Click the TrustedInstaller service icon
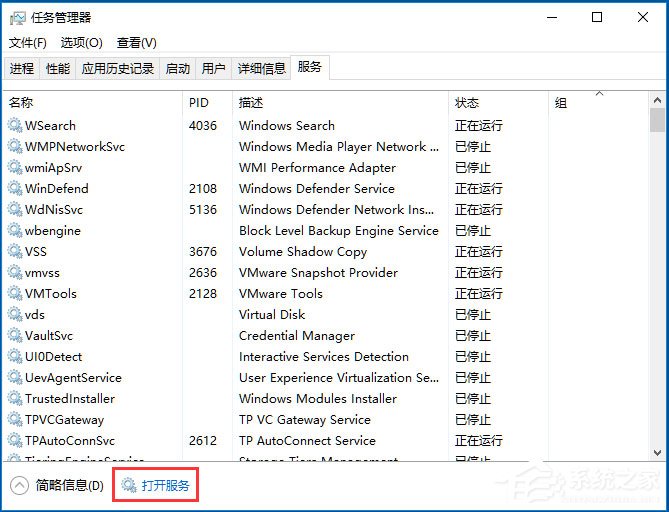The height and width of the screenshot is (512, 669). pyautogui.click(x=15, y=399)
